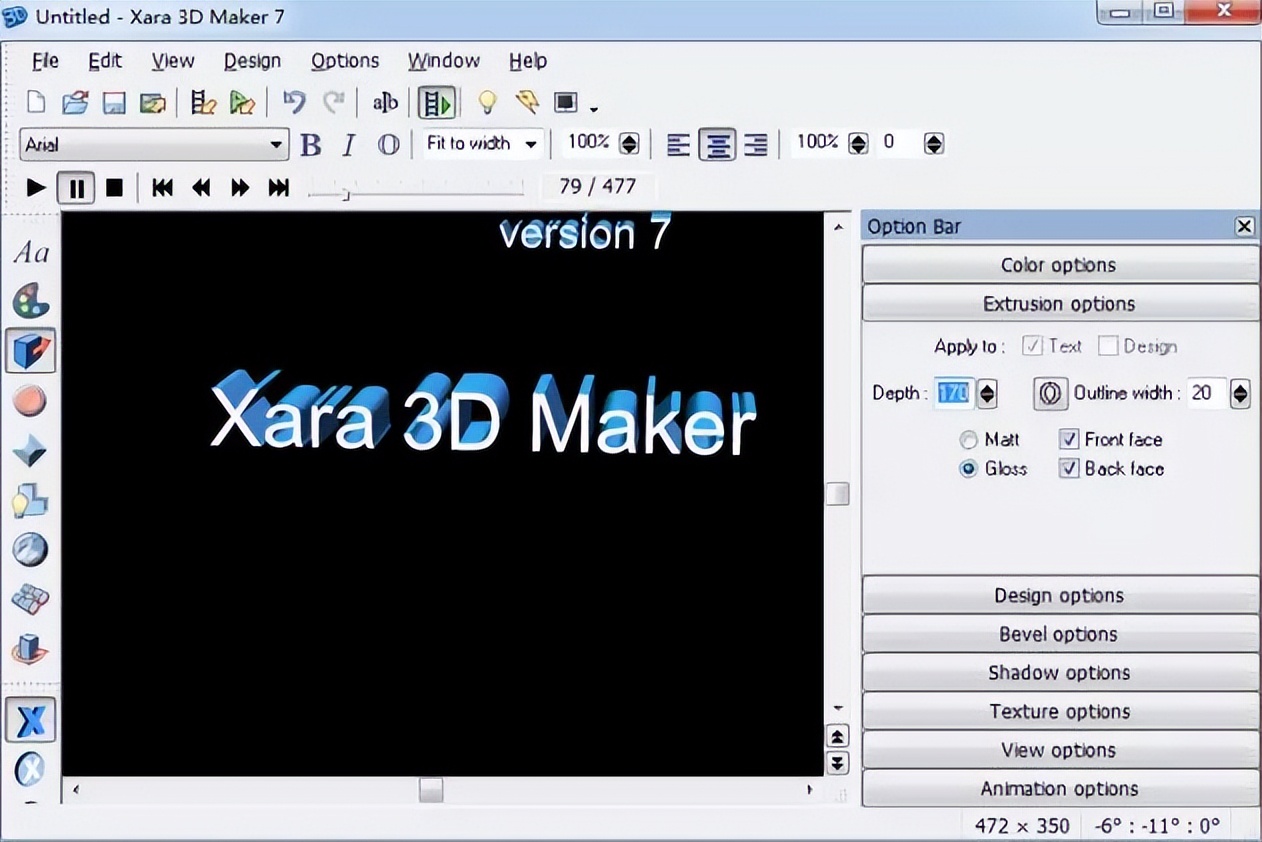
Task: Open the text editor 'ab' icon
Action: [385, 102]
